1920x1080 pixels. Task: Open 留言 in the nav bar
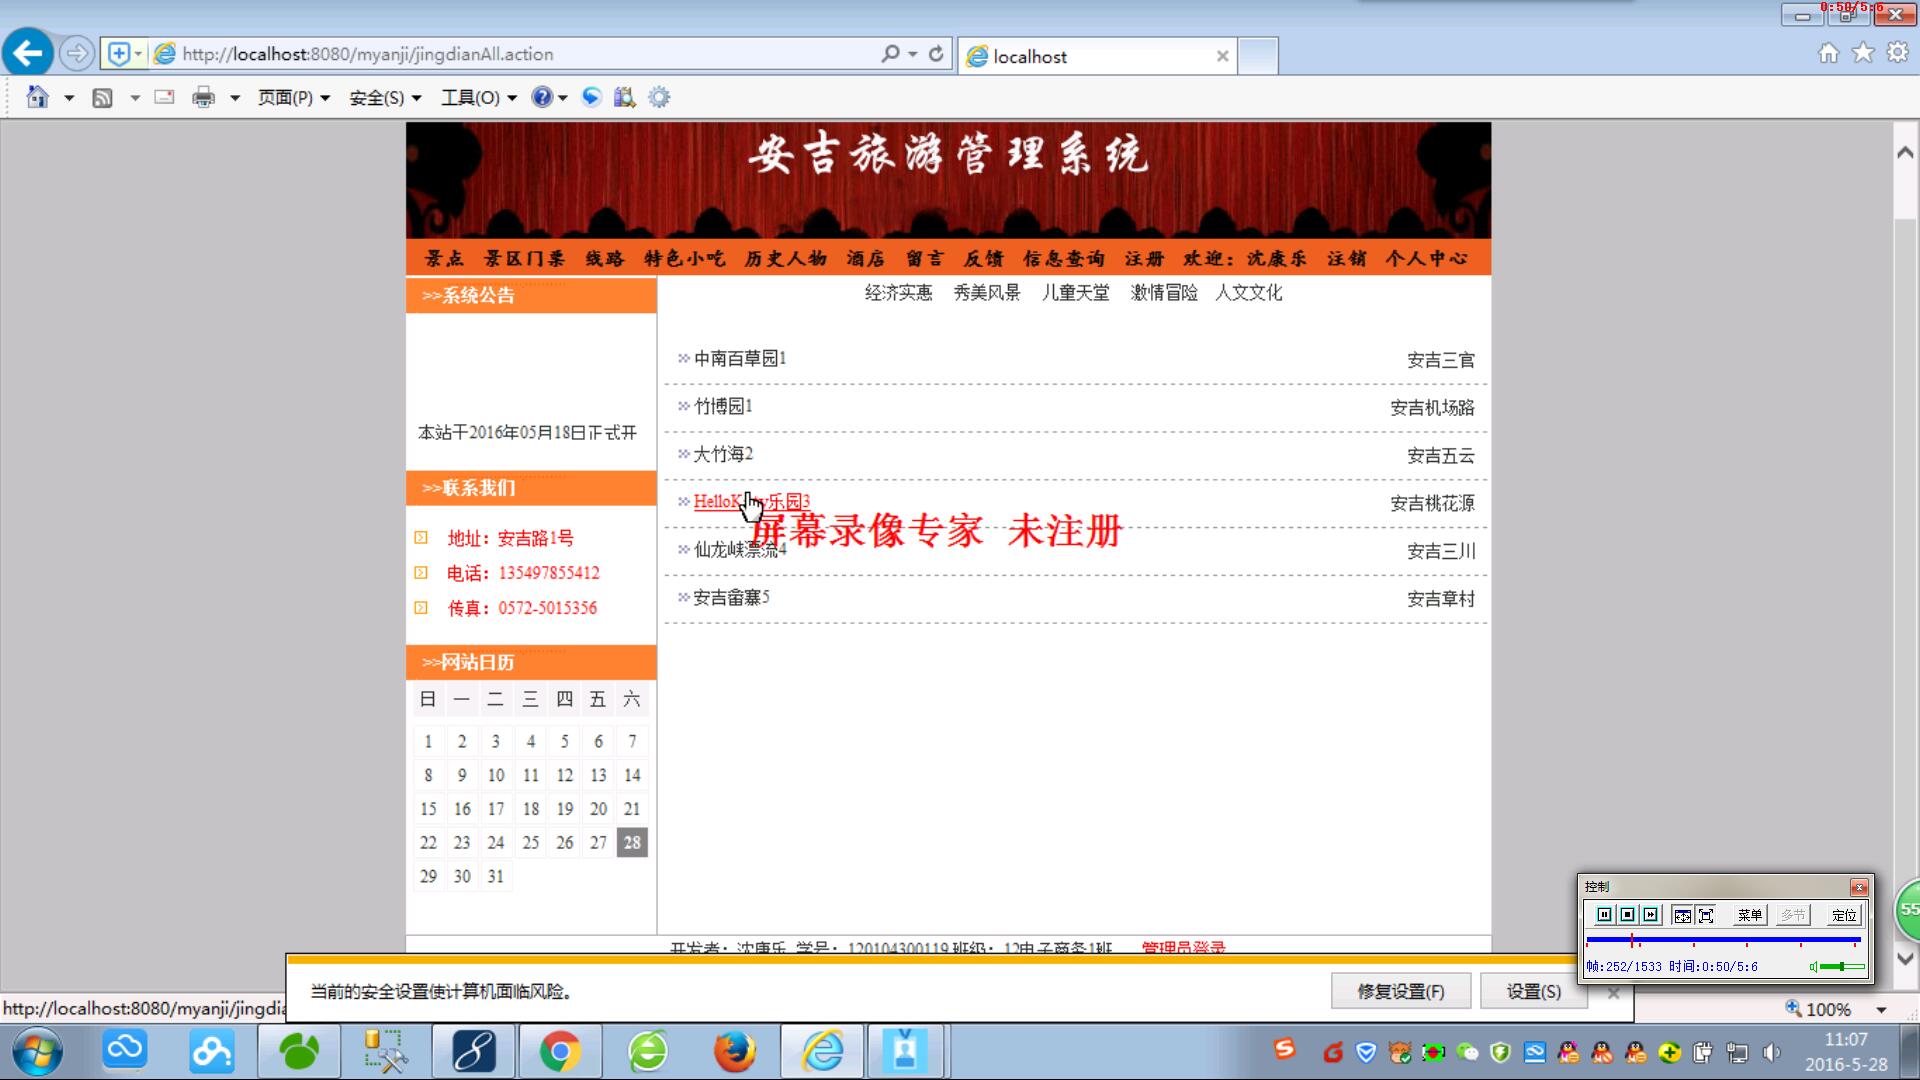(x=924, y=259)
